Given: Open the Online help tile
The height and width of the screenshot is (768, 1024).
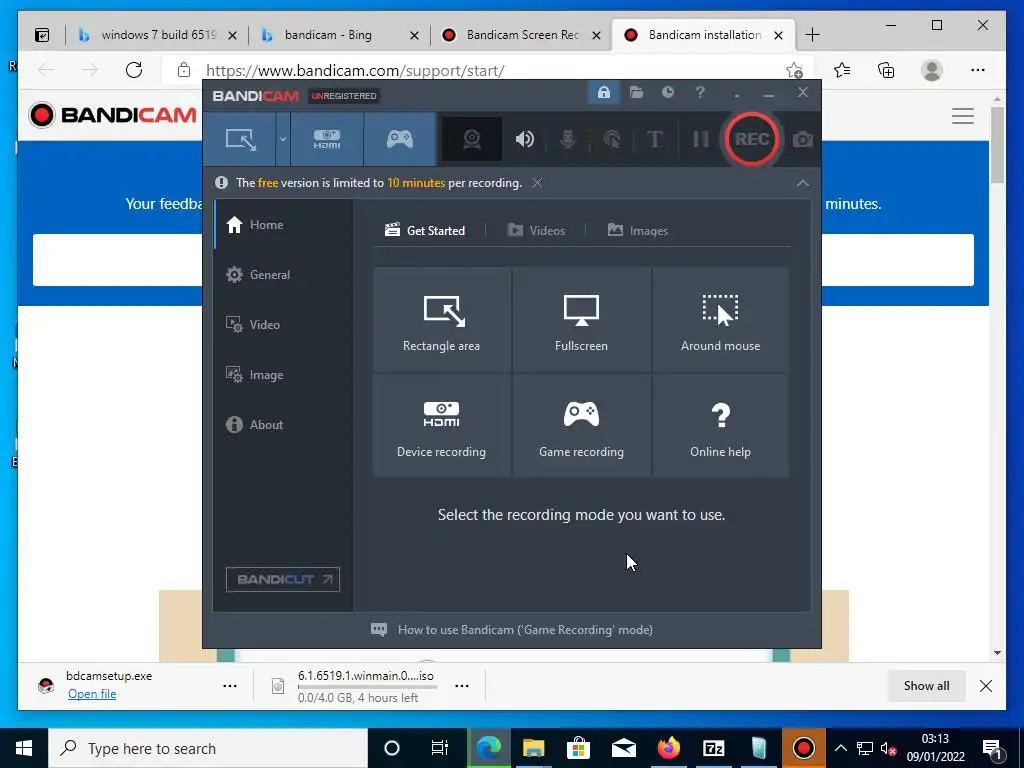Looking at the screenshot, I should (x=720, y=425).
